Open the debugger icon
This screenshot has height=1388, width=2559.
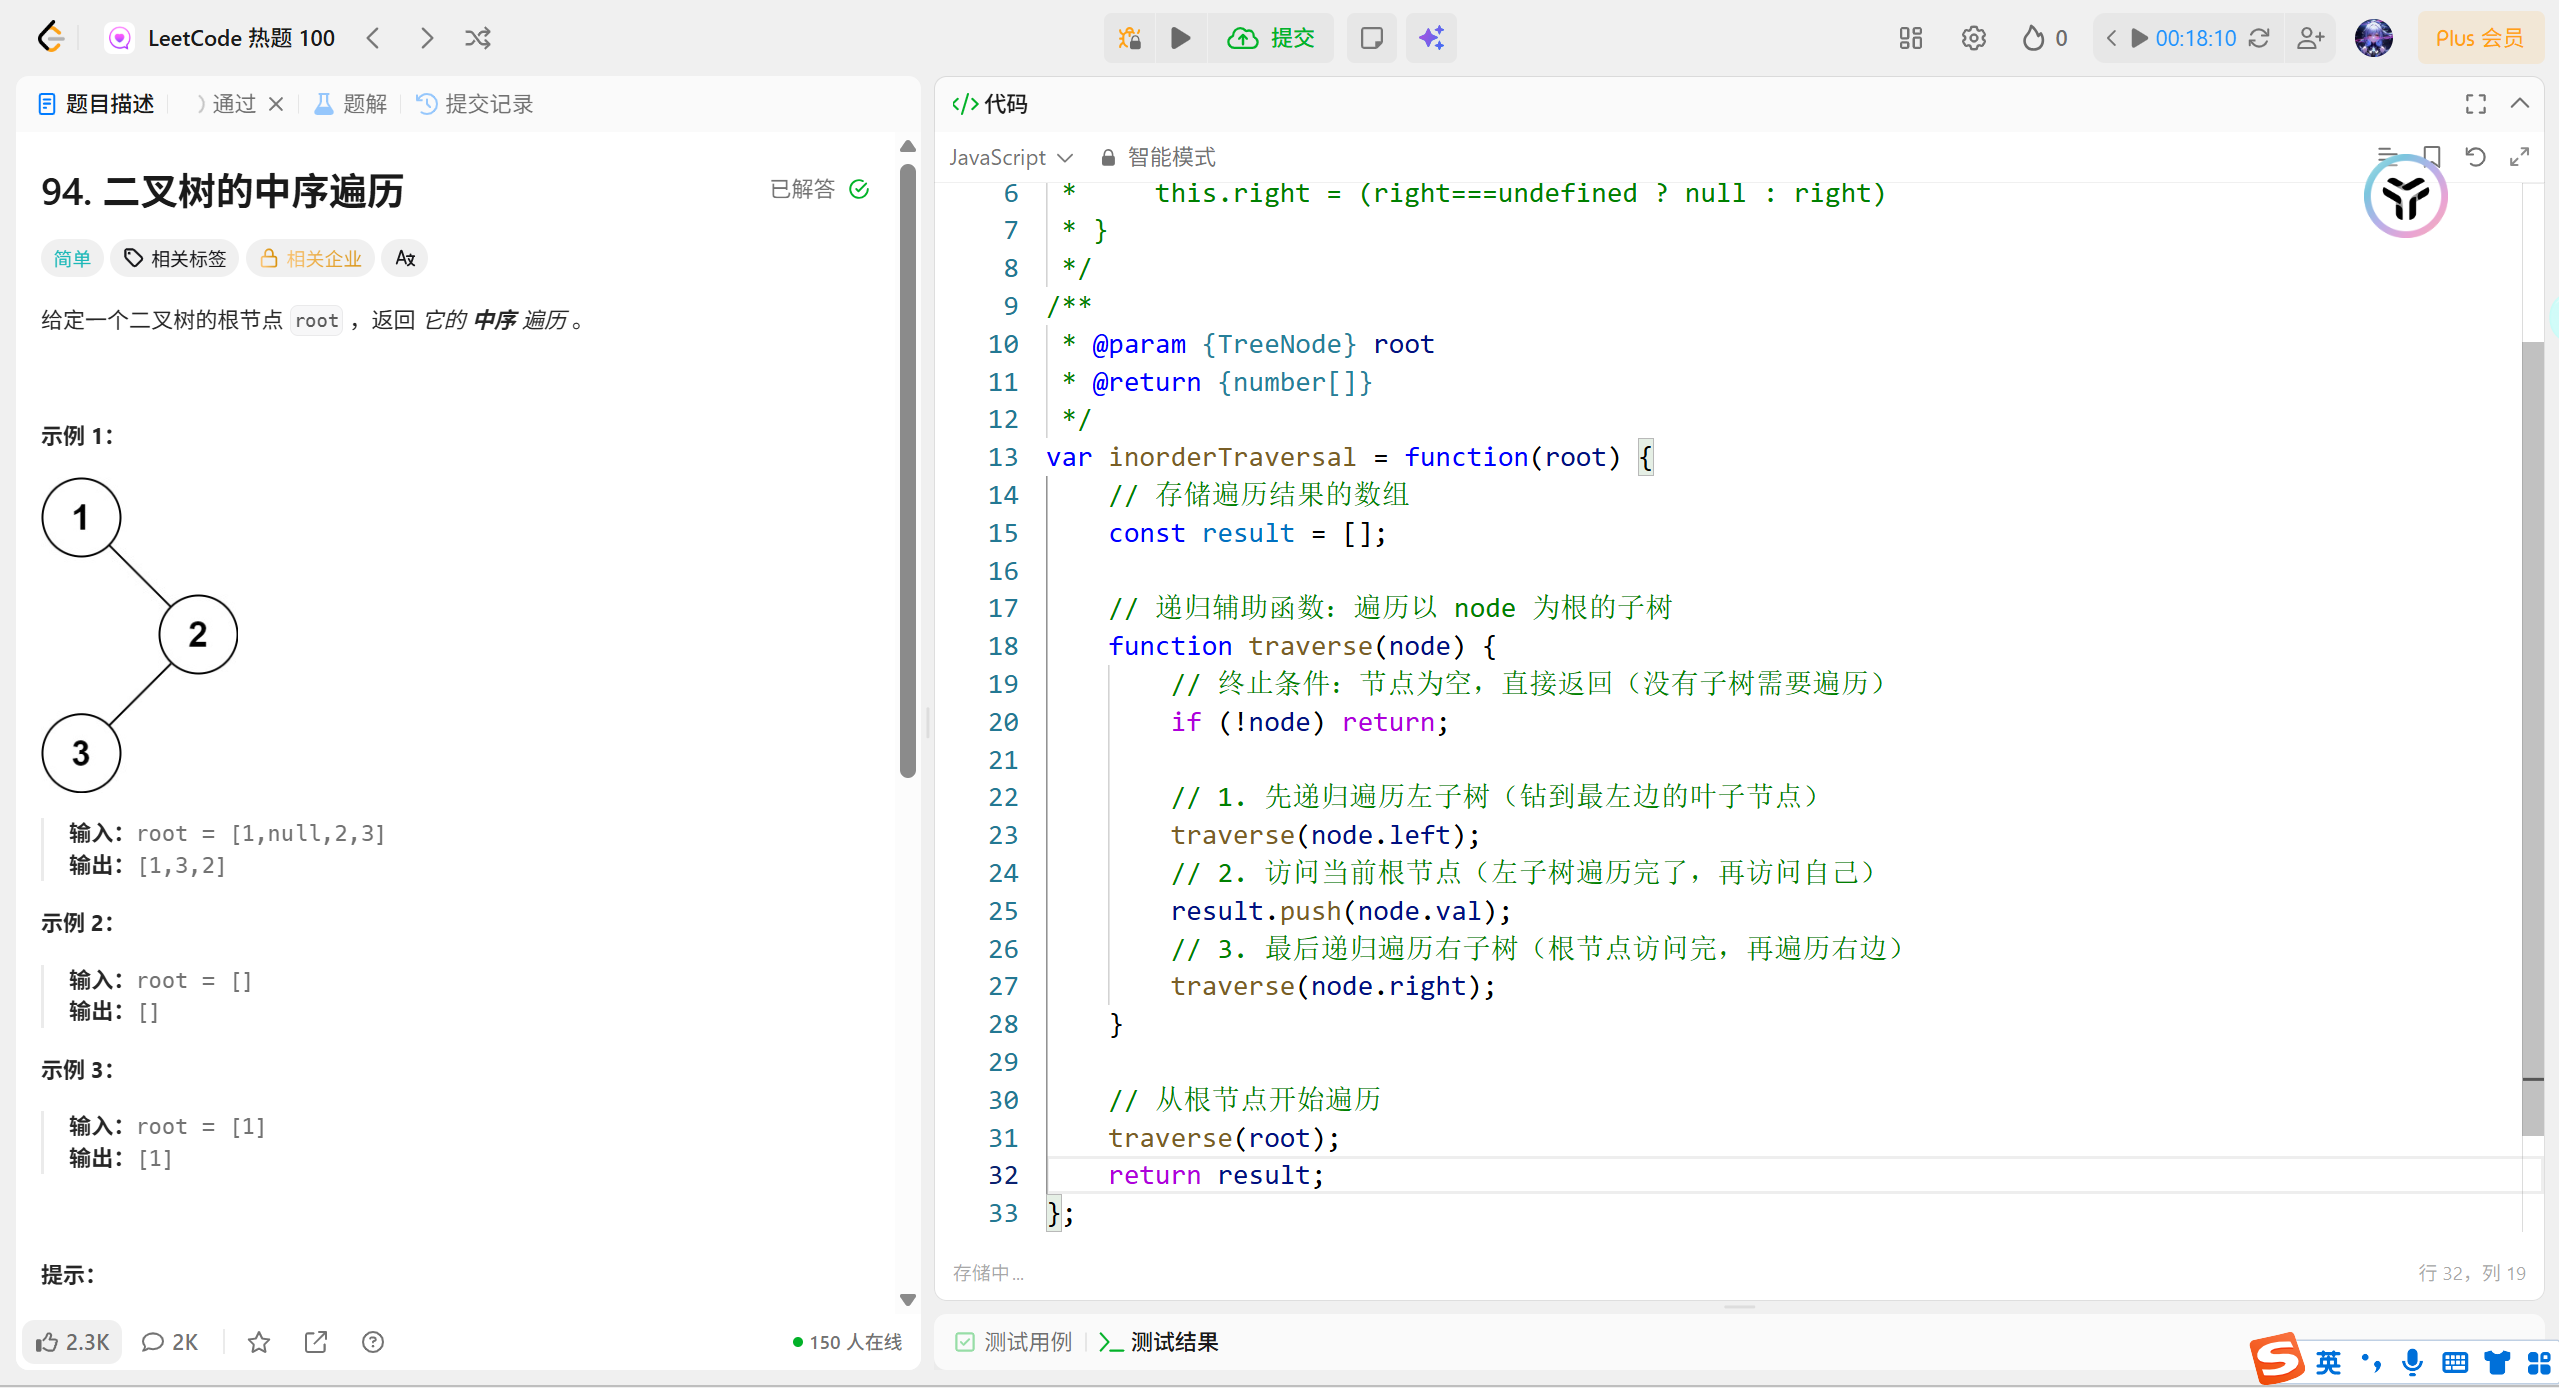click(x=1130, y=38)
